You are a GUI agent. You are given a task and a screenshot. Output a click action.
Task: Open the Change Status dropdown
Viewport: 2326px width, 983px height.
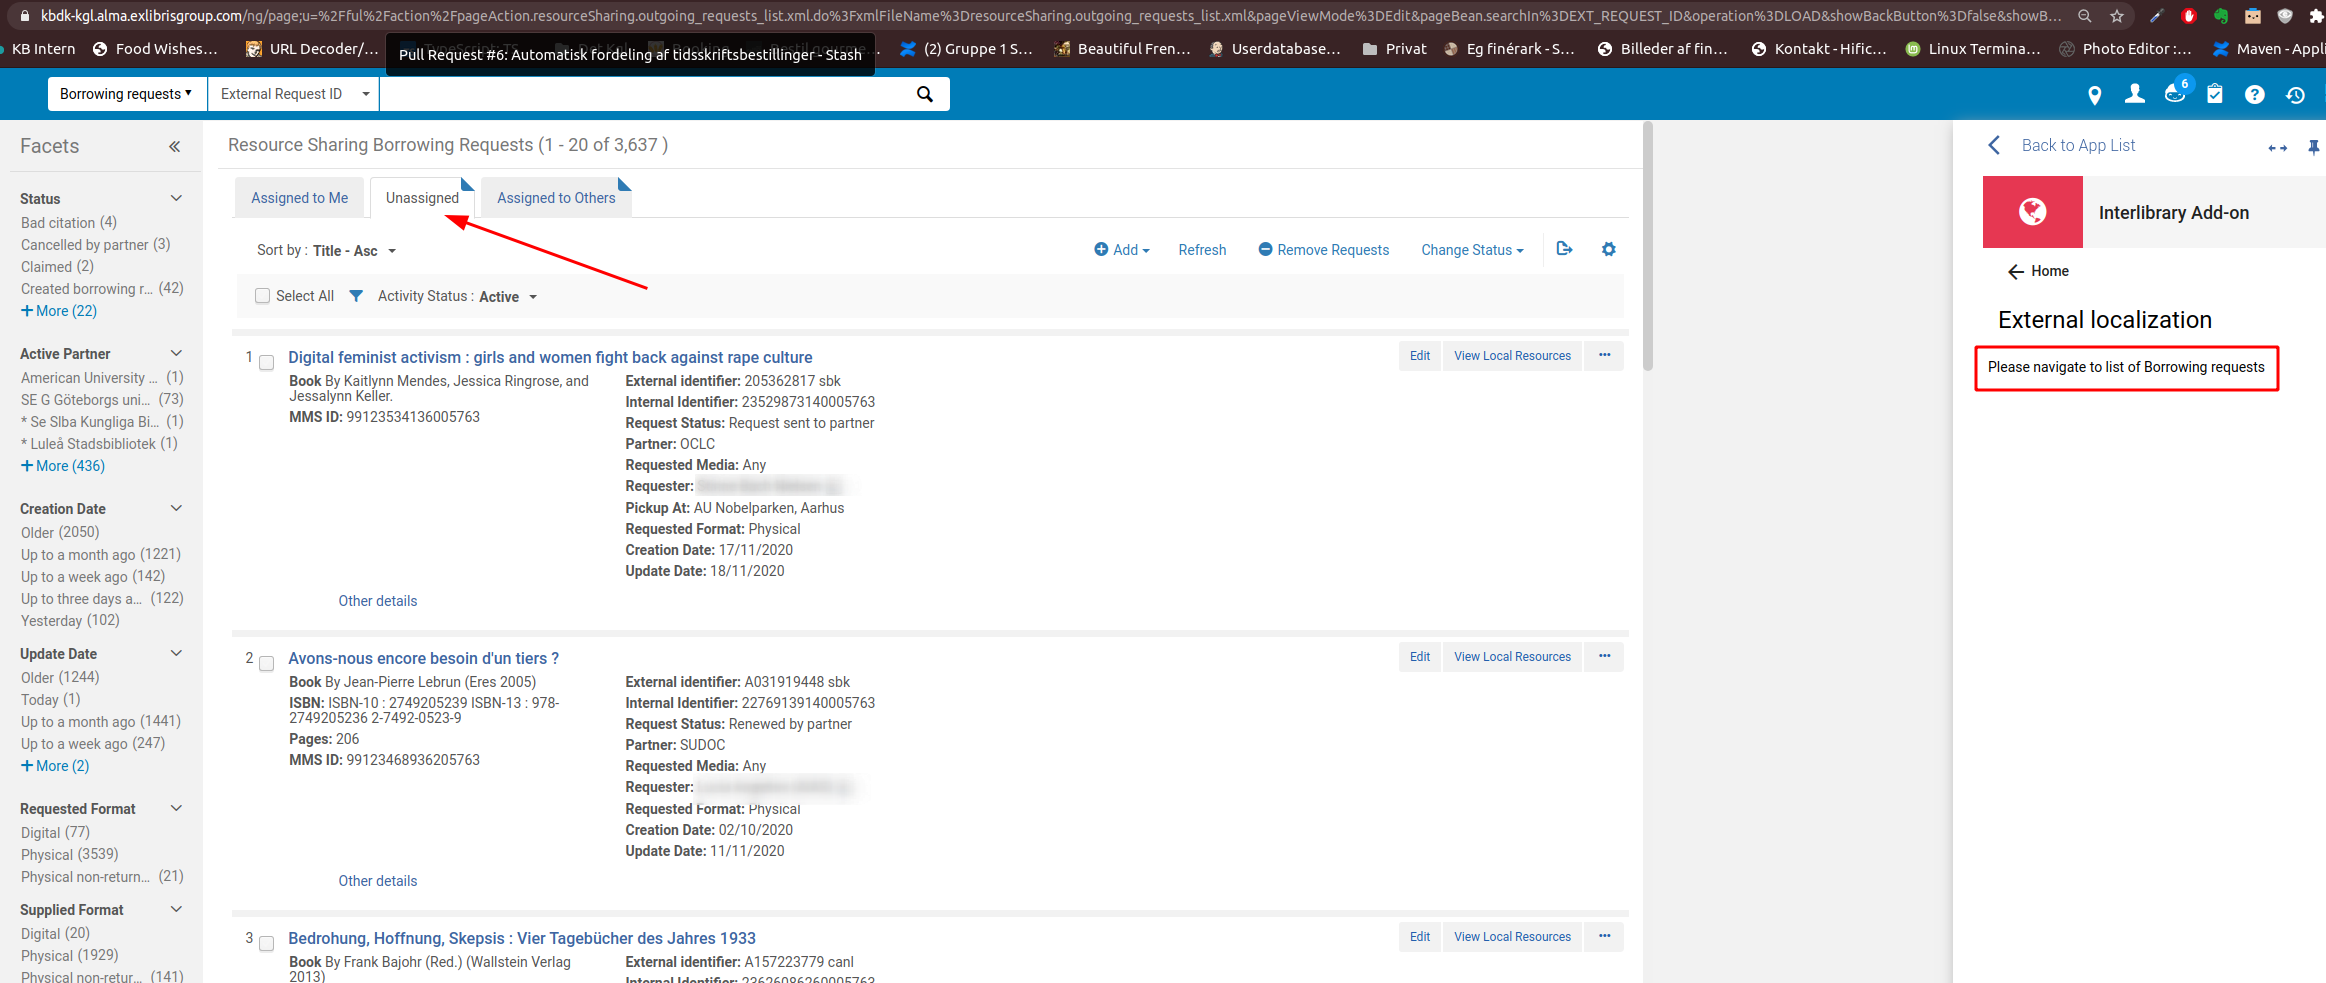pyautogui.click(x=1470, y=249)
